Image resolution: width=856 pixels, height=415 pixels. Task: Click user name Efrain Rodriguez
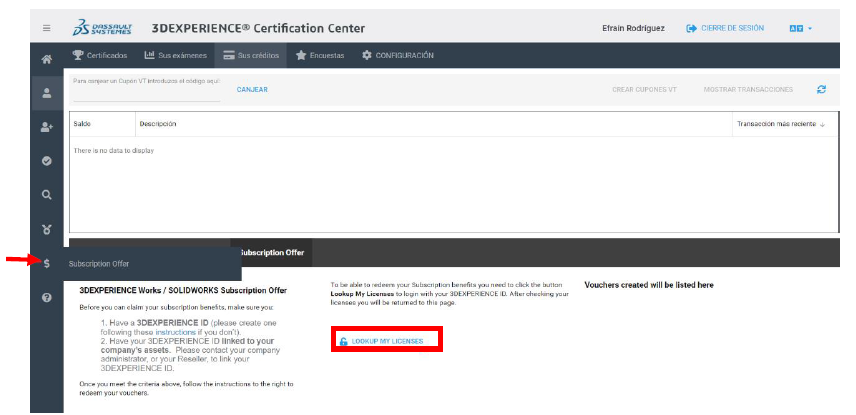tap(633, 28)
